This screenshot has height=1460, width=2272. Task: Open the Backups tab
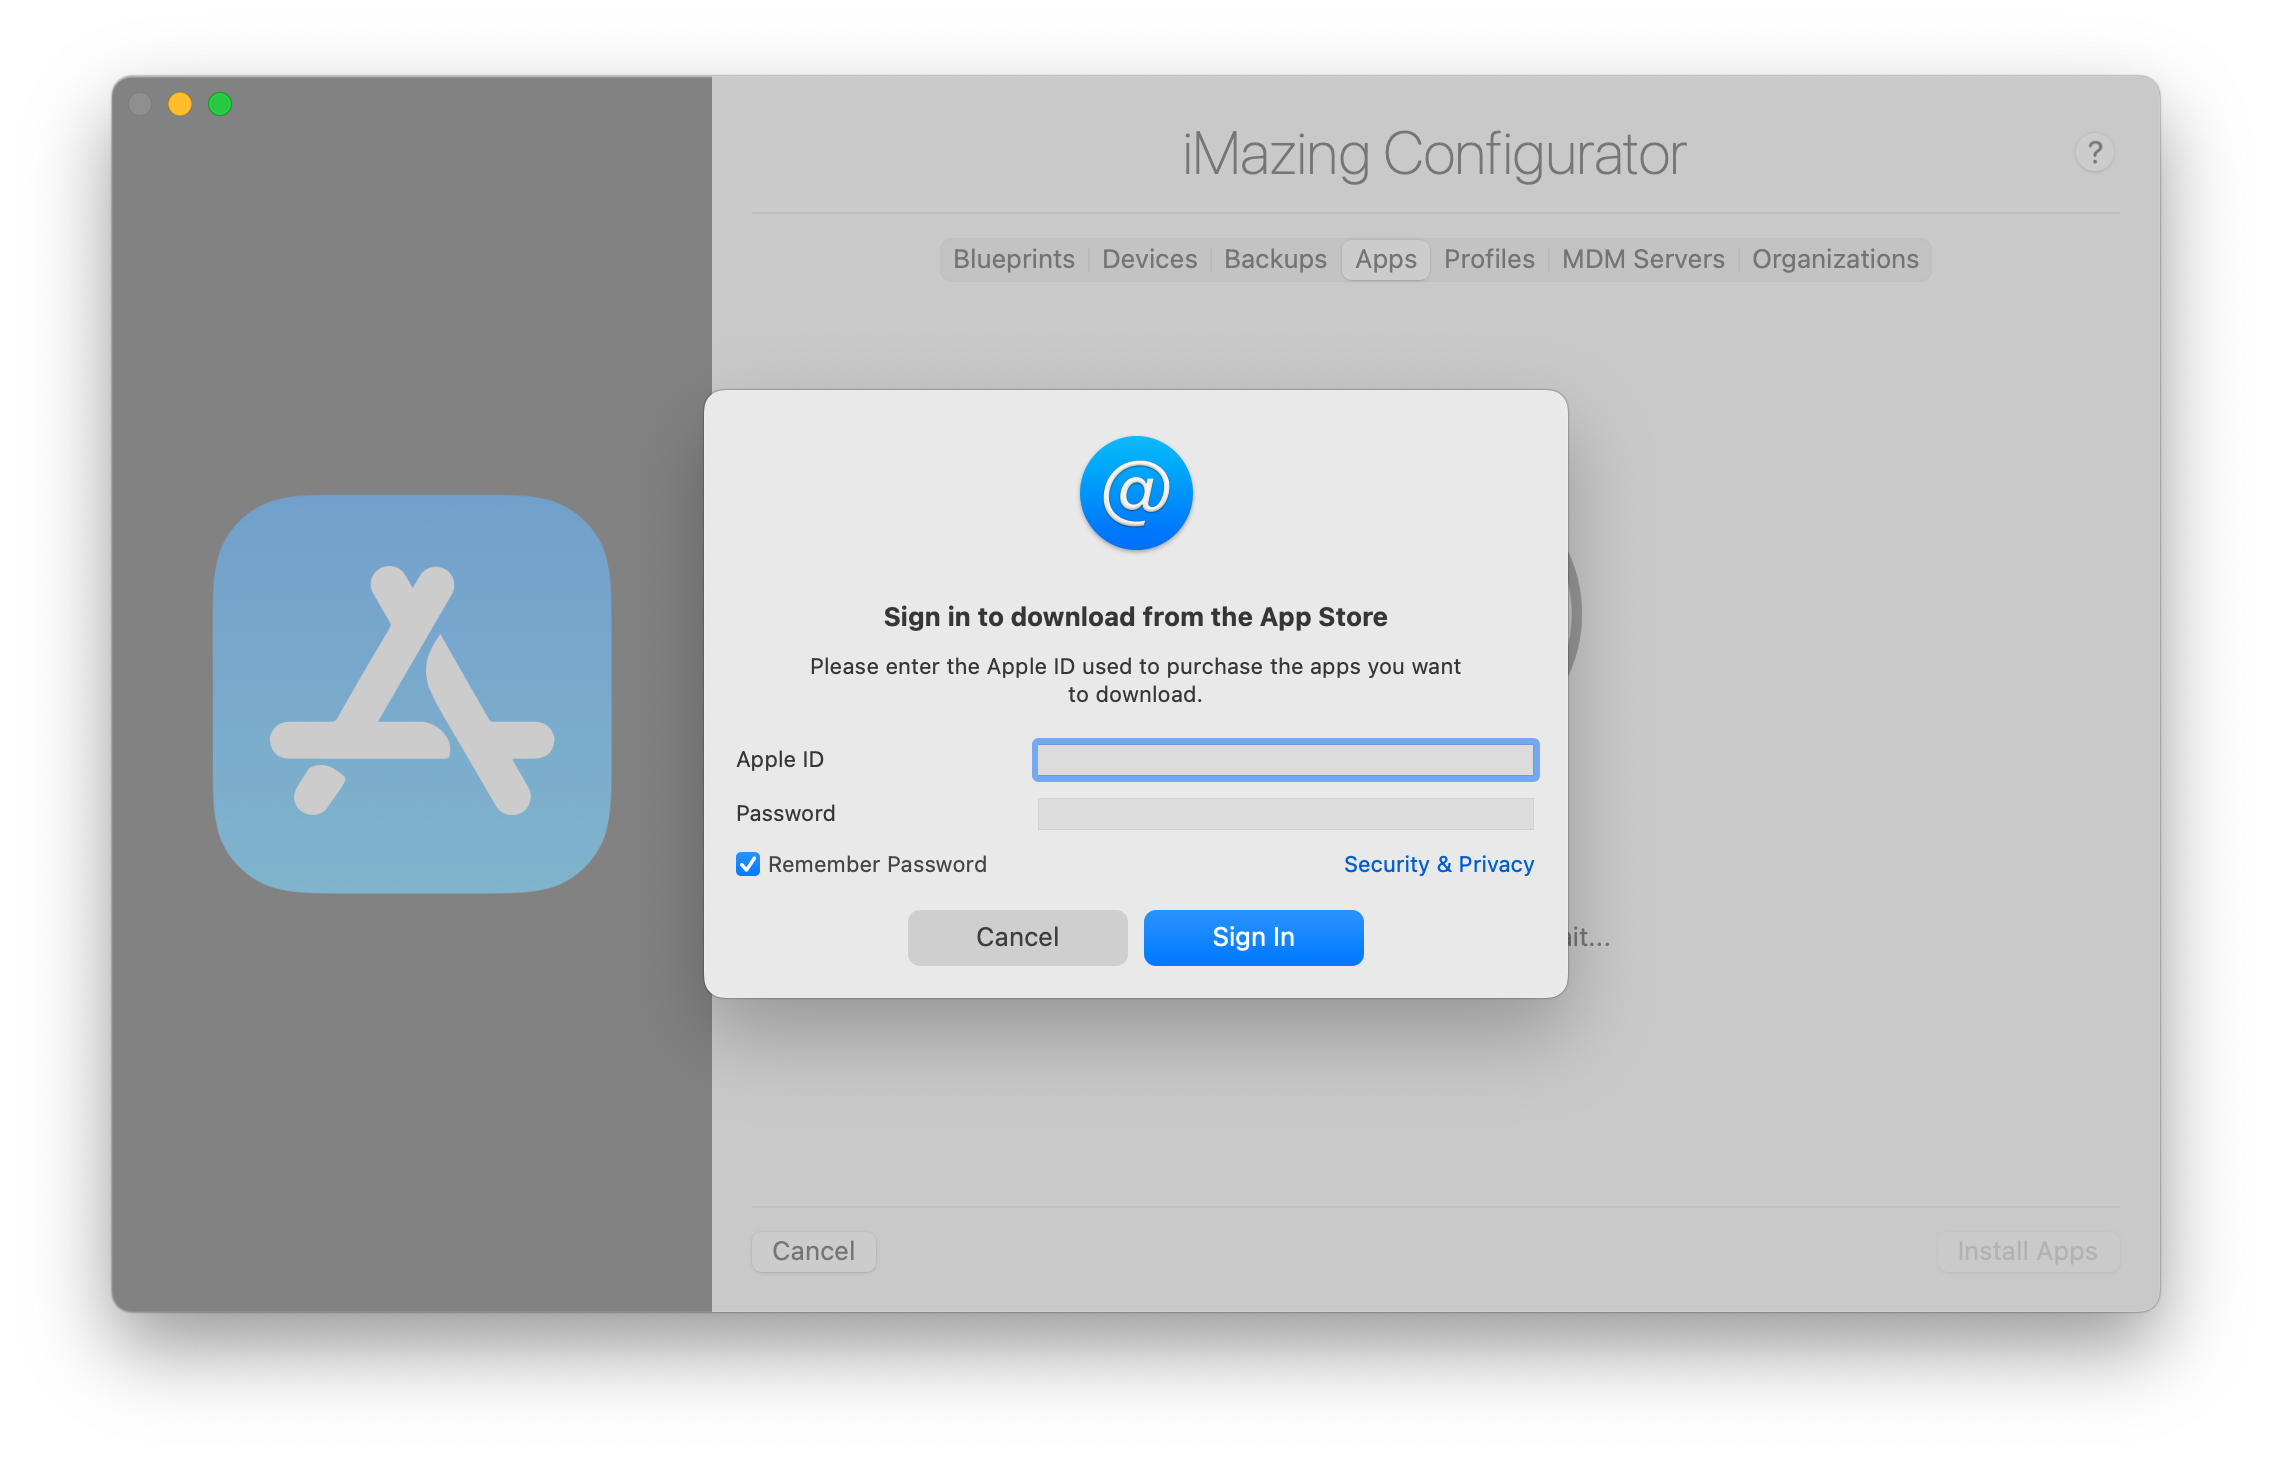[x=1275, y=259]
